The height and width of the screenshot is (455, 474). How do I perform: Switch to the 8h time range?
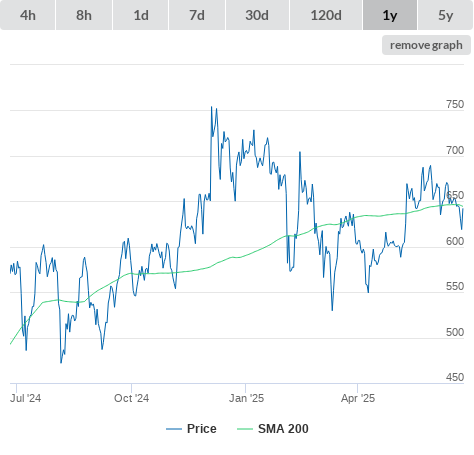pos(84,15)
